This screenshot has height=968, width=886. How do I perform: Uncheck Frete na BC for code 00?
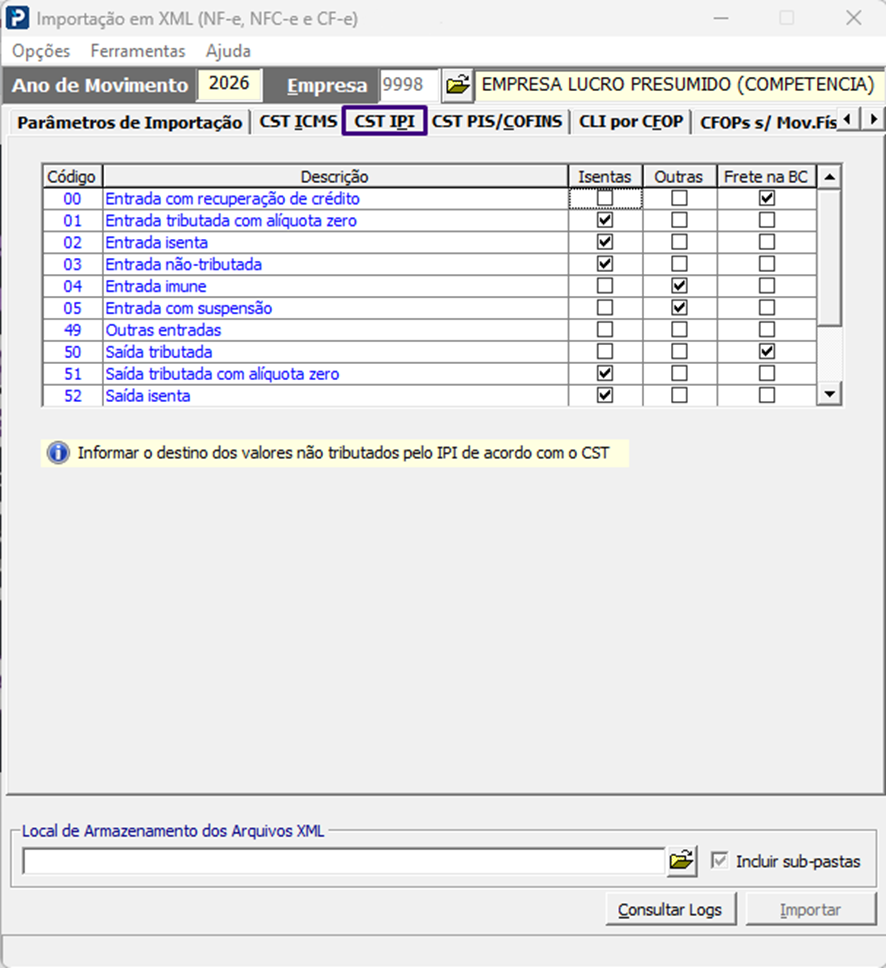(x=767, y=198)
